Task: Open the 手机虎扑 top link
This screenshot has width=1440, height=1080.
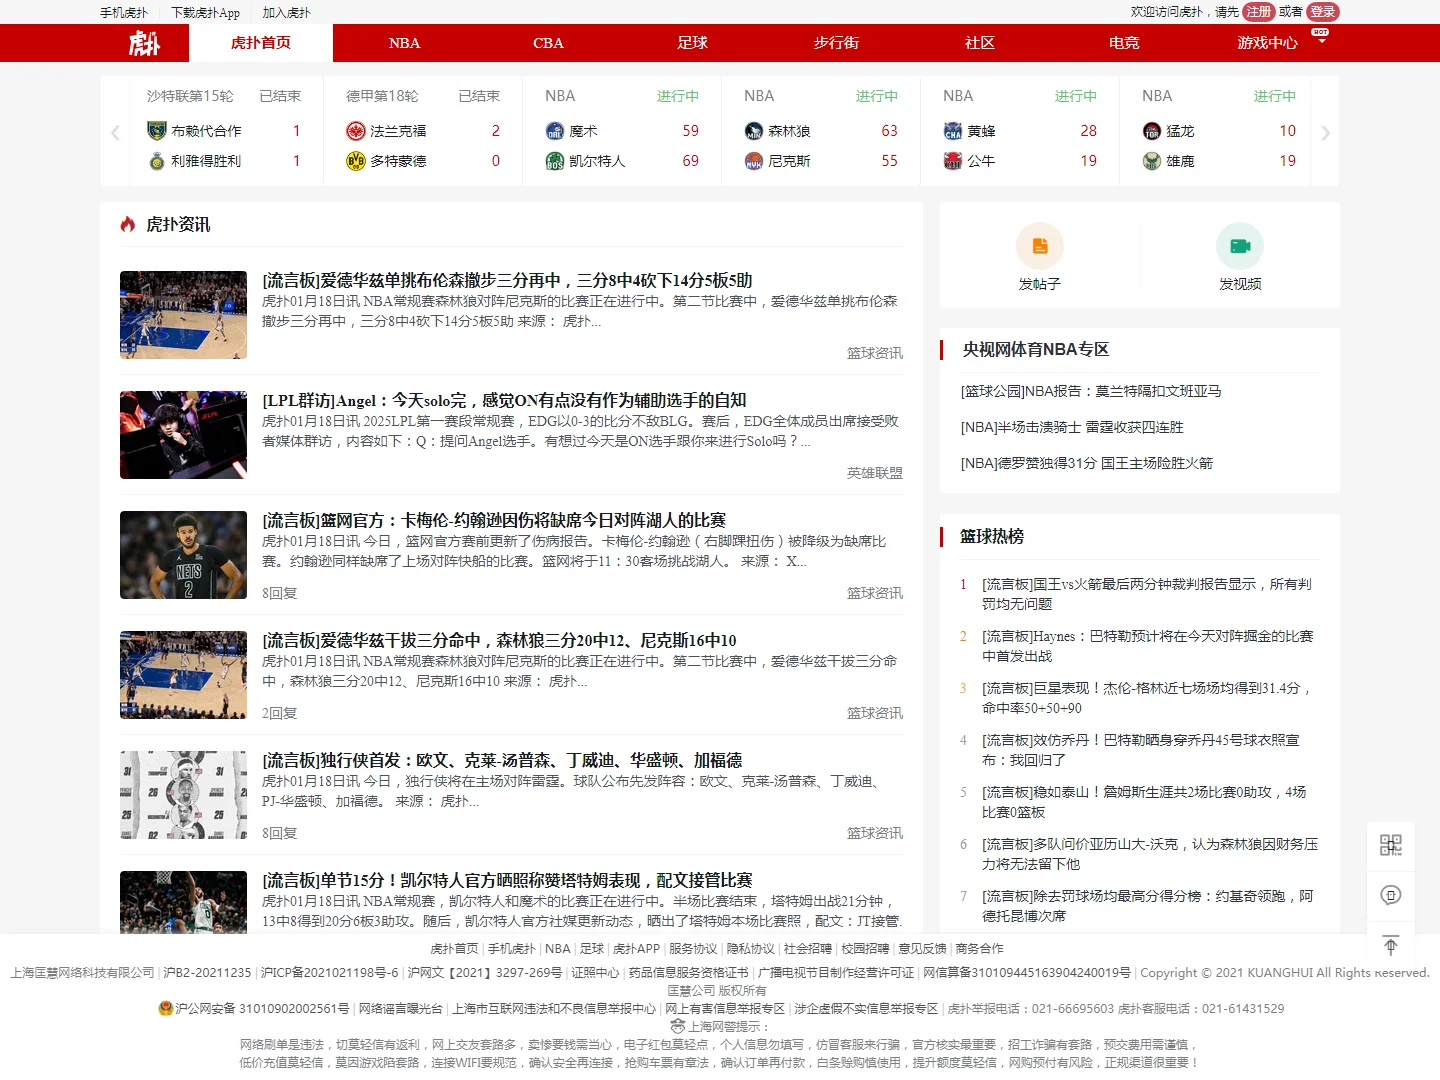Action: click(124, 13)
